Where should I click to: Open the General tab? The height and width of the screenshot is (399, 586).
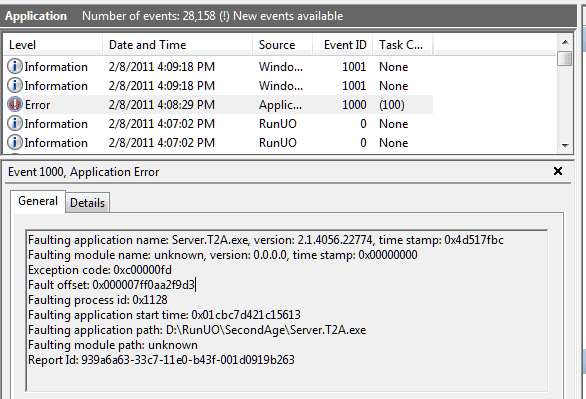pos(38,201)
